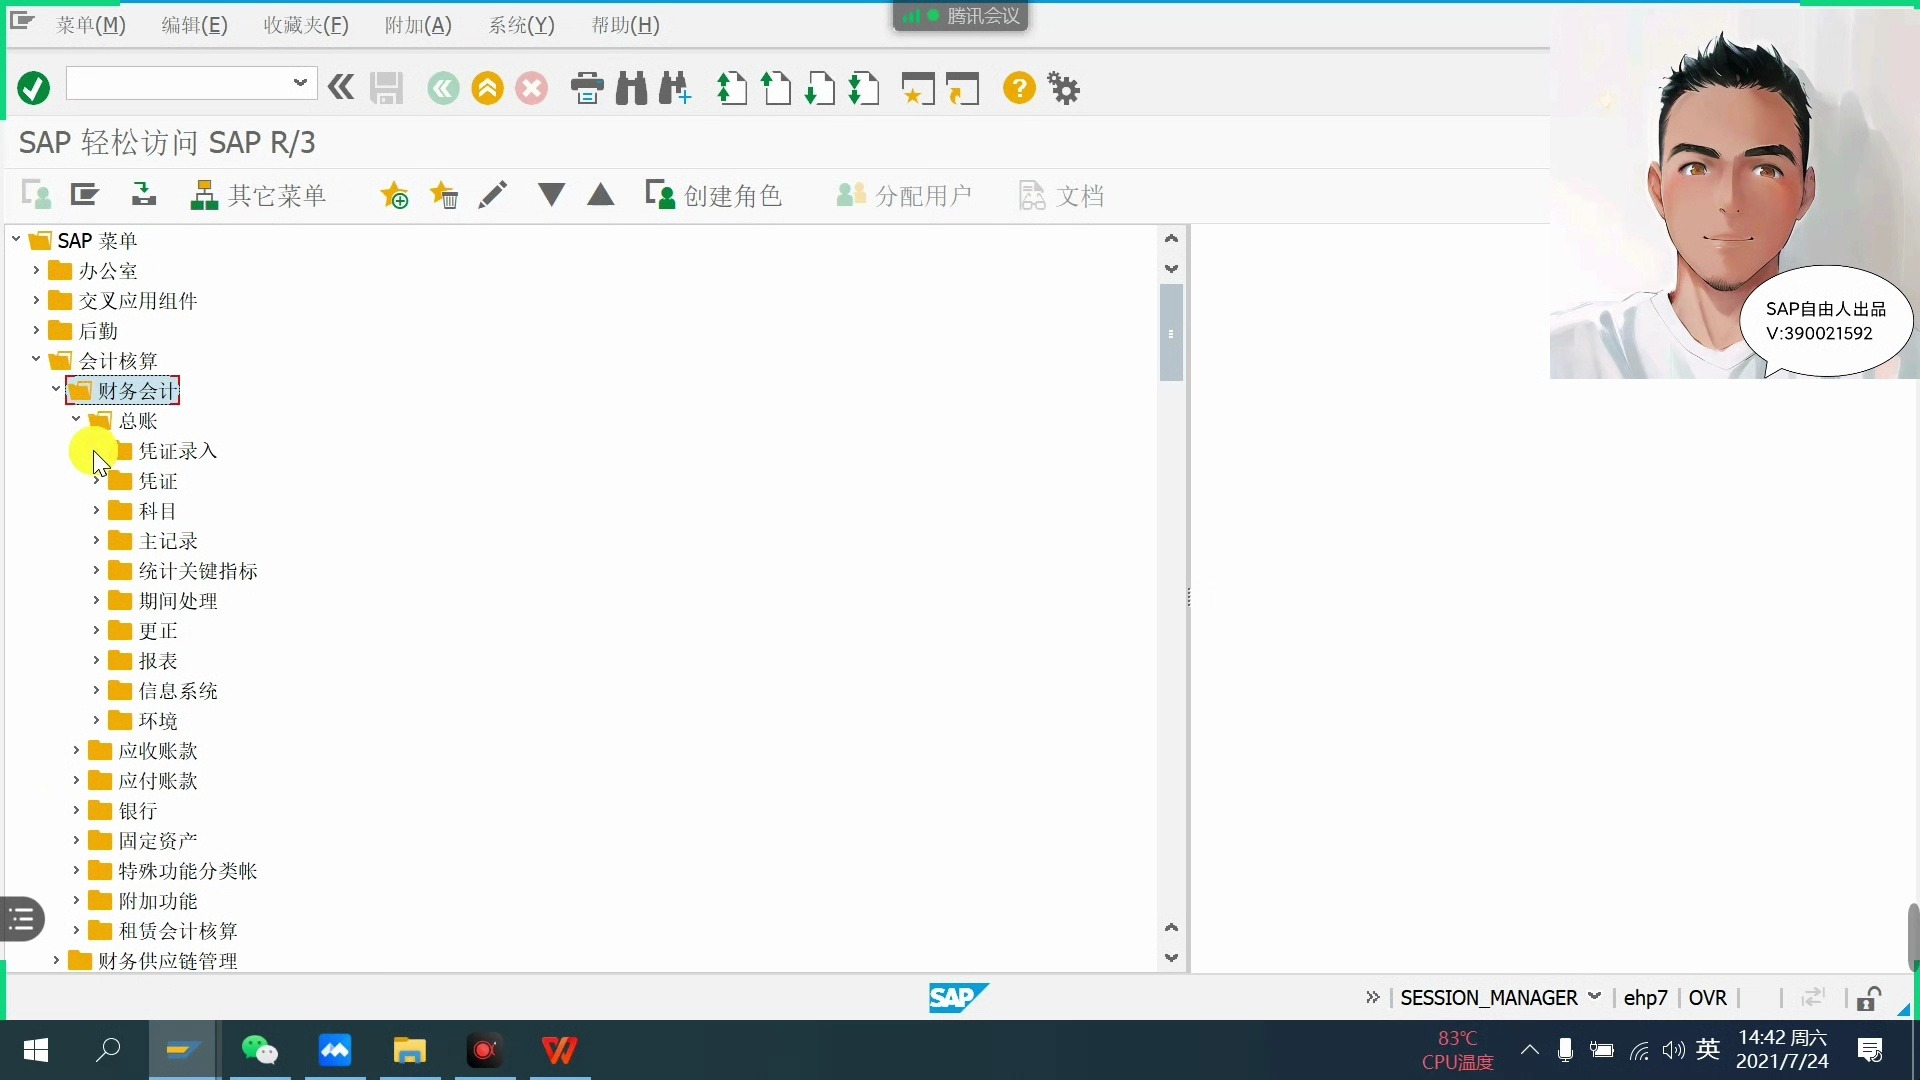
Task: Click the User Menu icon
Action: (x=37, y=194)
